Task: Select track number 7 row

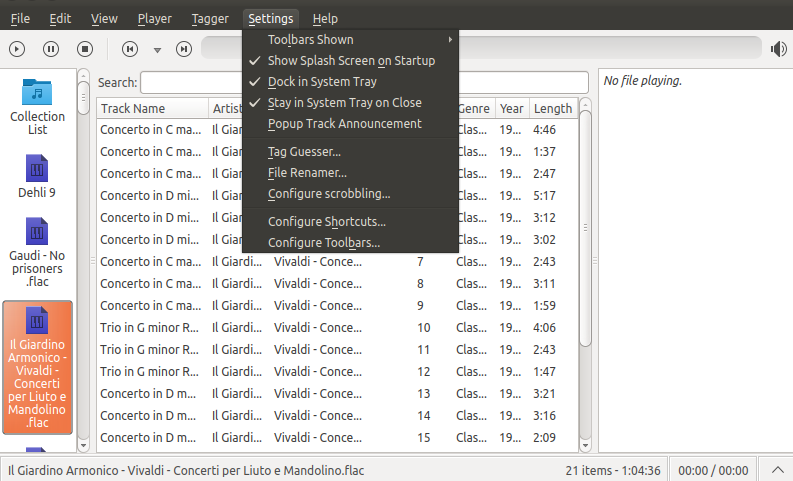Action: 337,261
